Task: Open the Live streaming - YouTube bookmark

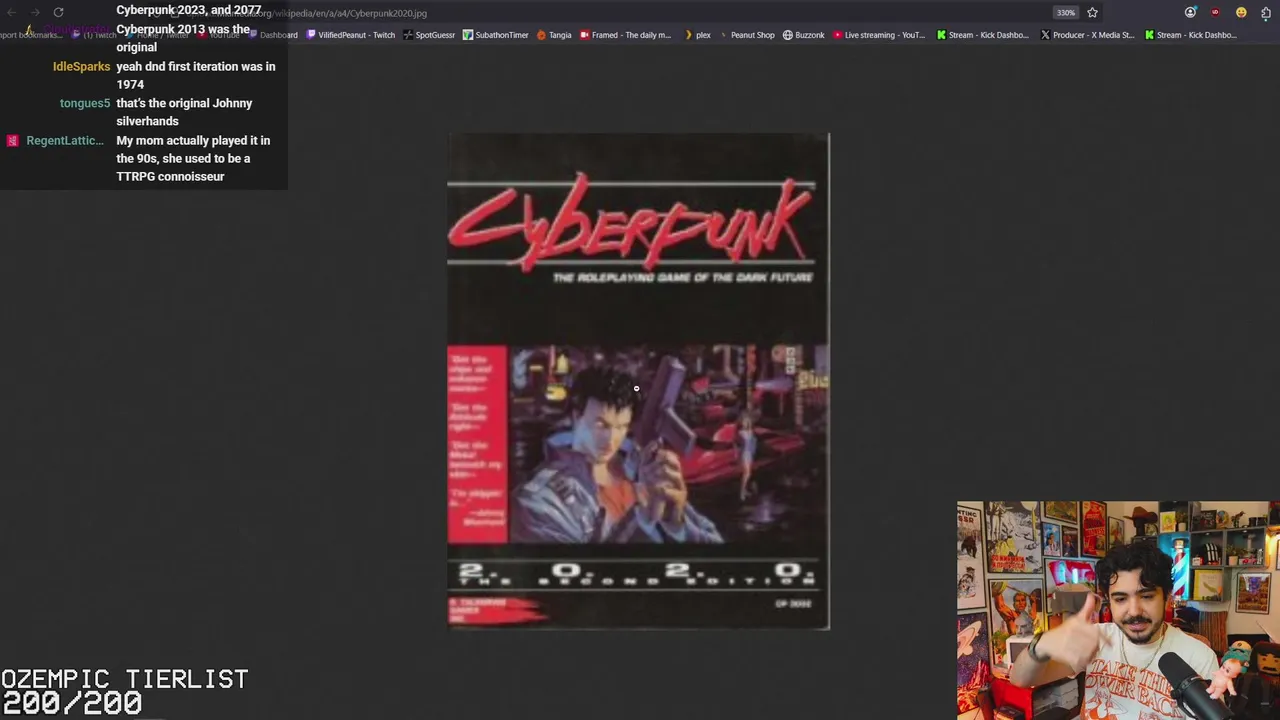Action: coord(879,35)
